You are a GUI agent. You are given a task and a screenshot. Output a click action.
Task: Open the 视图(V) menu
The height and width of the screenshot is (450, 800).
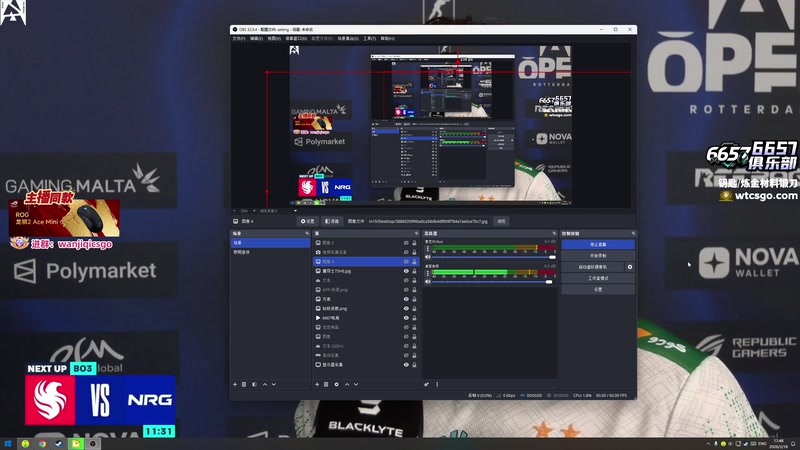click(274, 39)
